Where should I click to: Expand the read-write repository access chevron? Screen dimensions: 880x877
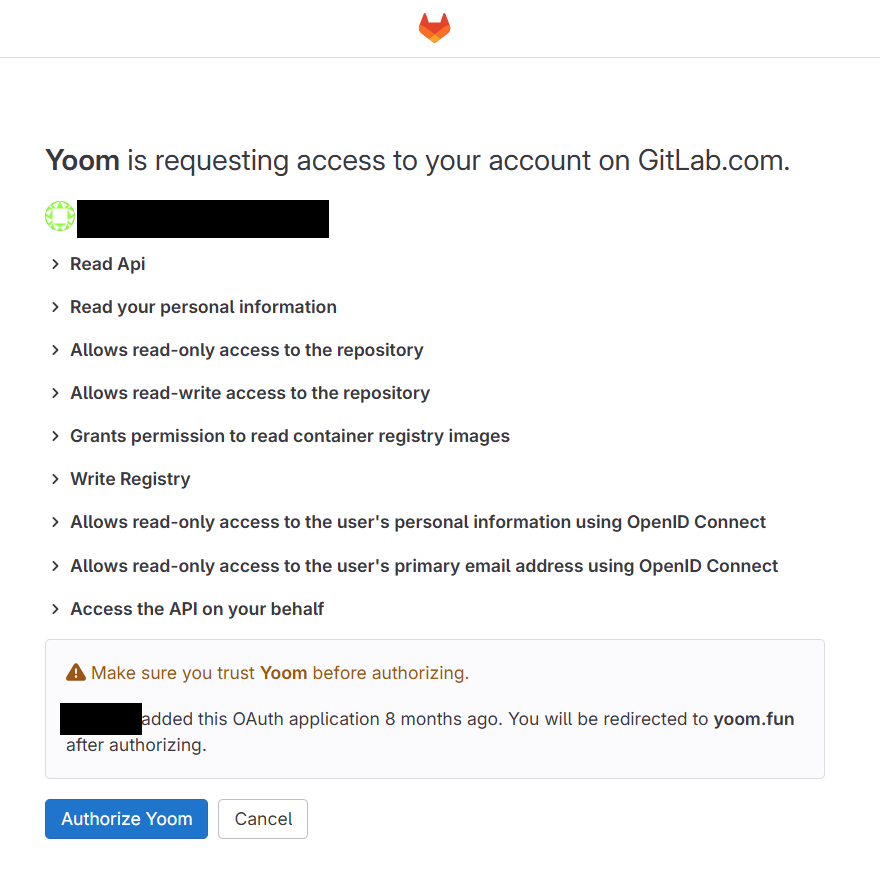click(55, 393)
